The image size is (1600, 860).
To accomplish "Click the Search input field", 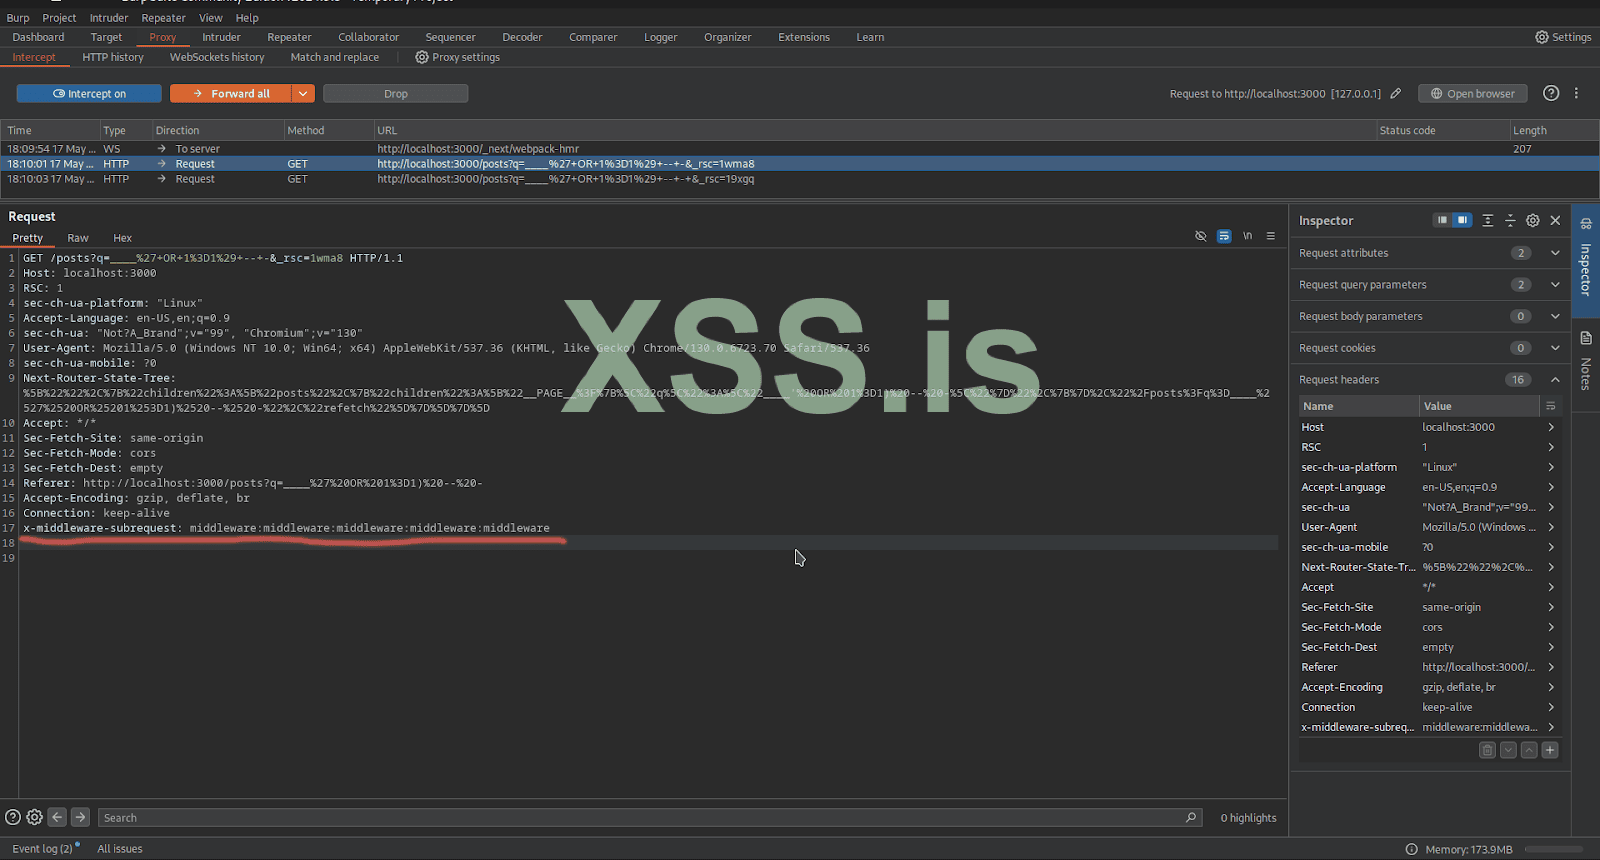I will 640,818.
